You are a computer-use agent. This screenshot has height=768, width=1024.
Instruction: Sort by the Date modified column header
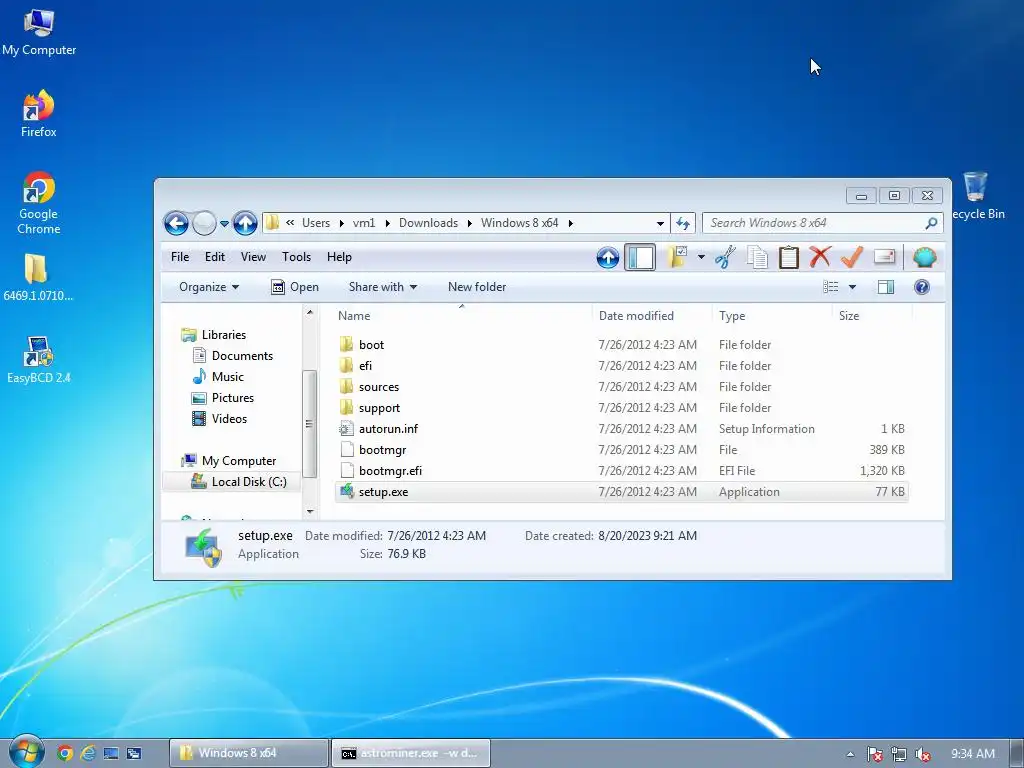pyautogui.click(x=652, y=316)
